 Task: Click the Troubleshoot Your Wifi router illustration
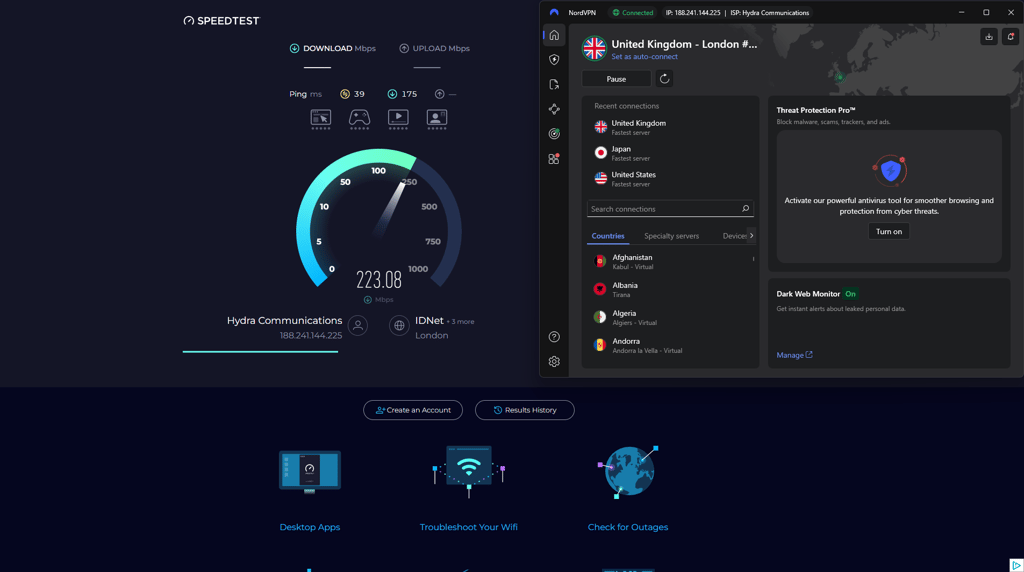pos(468,471)
